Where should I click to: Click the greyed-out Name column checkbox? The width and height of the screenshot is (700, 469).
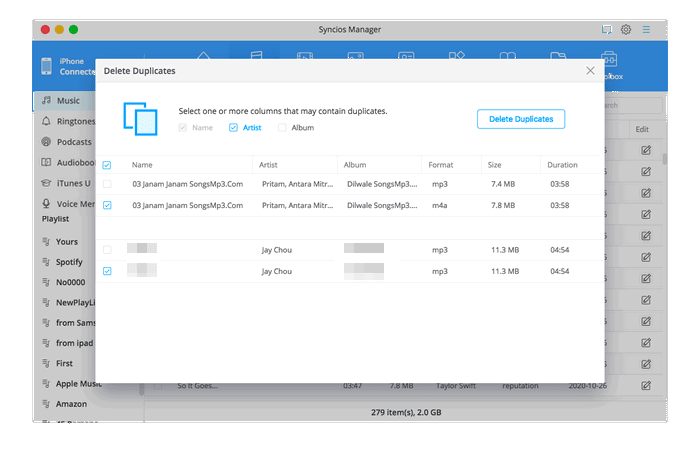click(183, 128)
